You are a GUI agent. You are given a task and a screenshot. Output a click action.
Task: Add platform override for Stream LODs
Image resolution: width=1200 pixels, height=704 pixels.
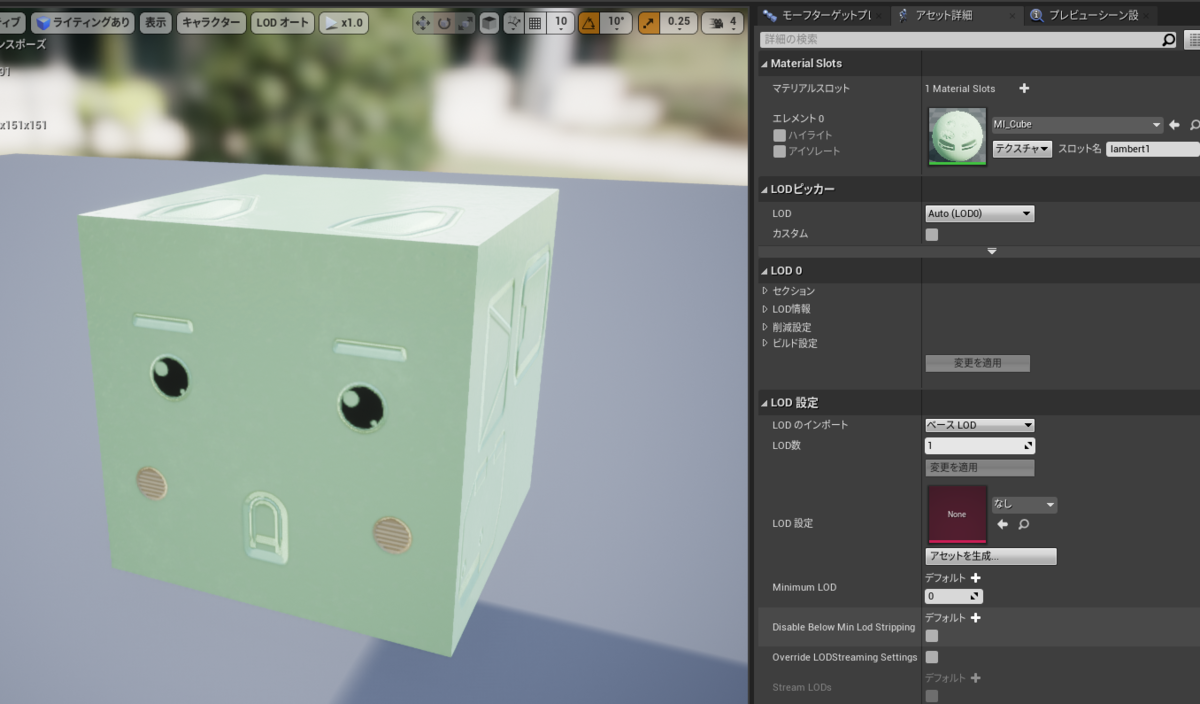pos(975,678)
